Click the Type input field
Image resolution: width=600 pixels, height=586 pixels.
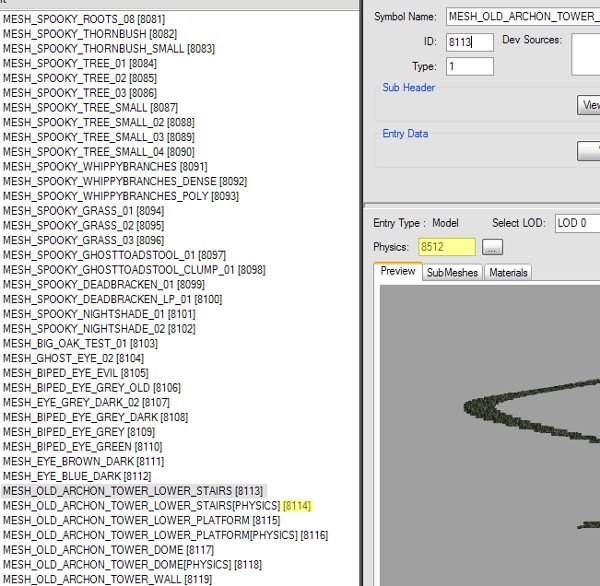tap(469, 66)
